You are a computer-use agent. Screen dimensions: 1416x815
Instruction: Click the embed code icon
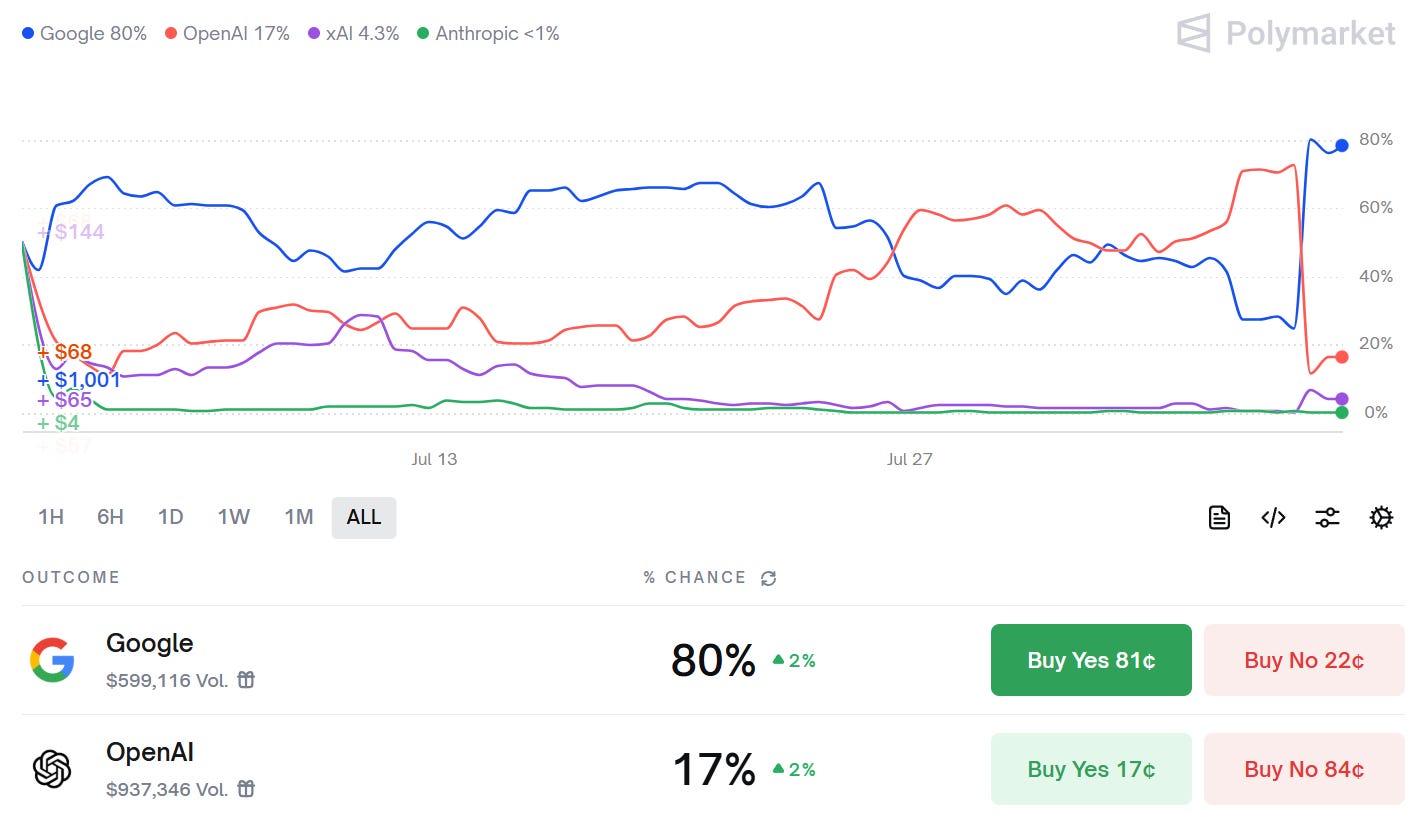tap(1273, 517)
